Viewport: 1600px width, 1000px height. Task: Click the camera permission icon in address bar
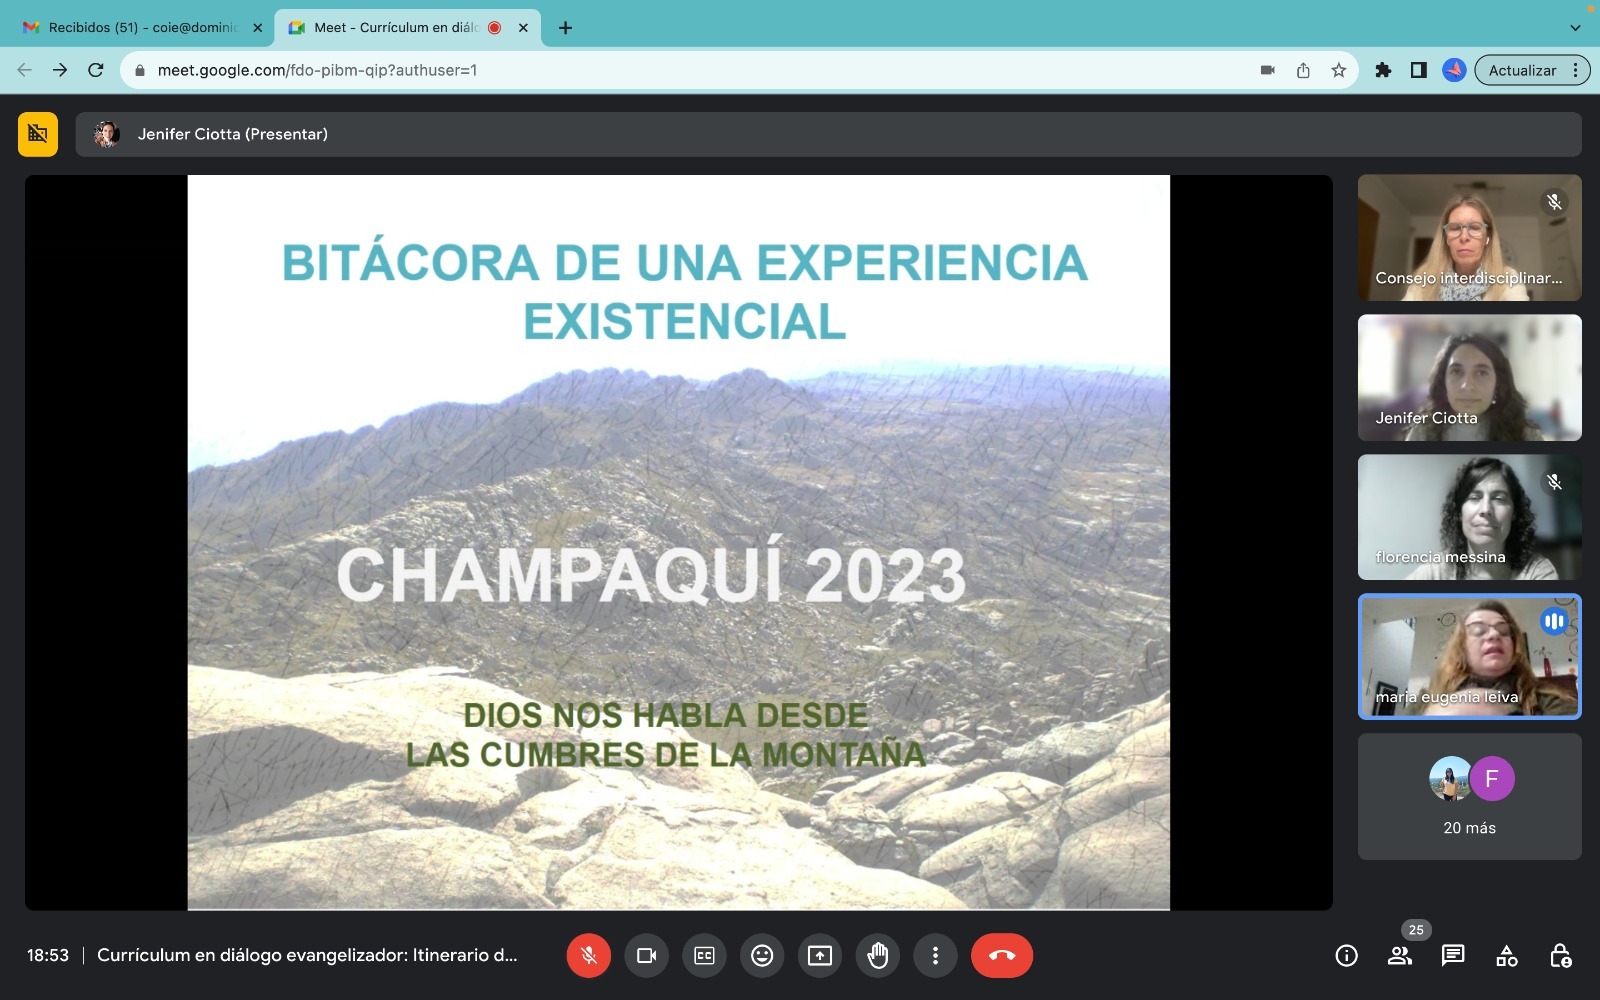[1267, 70]
